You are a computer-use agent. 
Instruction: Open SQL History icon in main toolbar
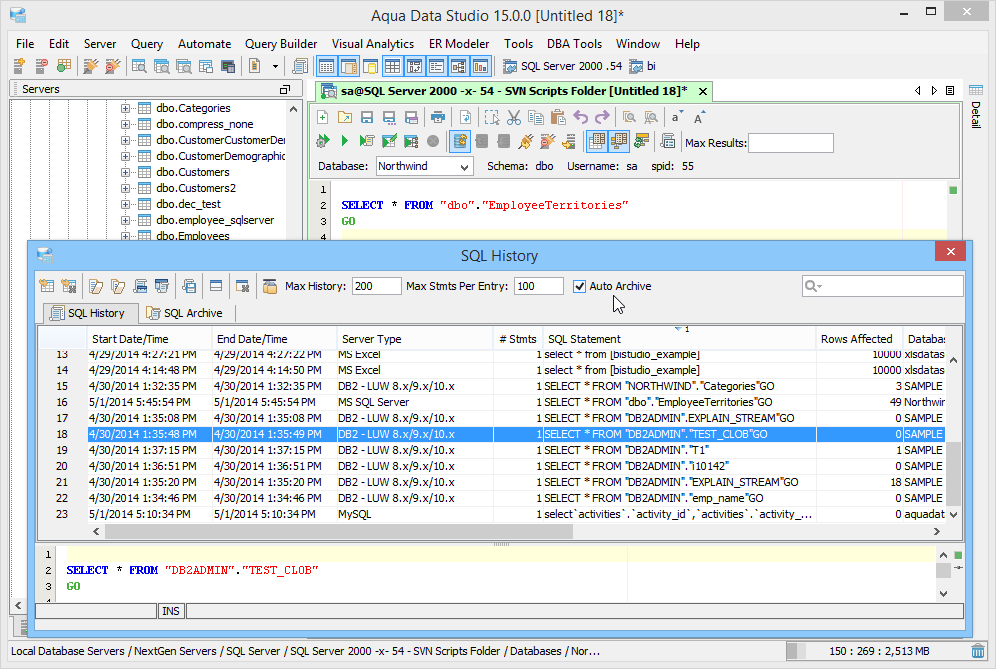click(300, 66)
